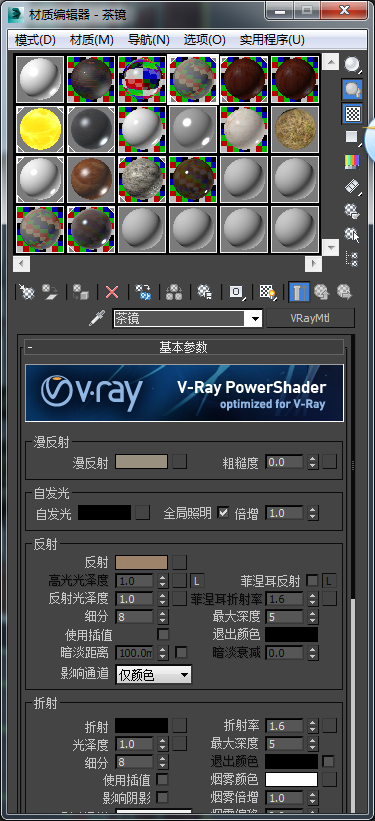Open the Material/Map Navigator icon
The height and width of the screenshot is (821, 375).
pyautogui.click(x=352, y=258)
